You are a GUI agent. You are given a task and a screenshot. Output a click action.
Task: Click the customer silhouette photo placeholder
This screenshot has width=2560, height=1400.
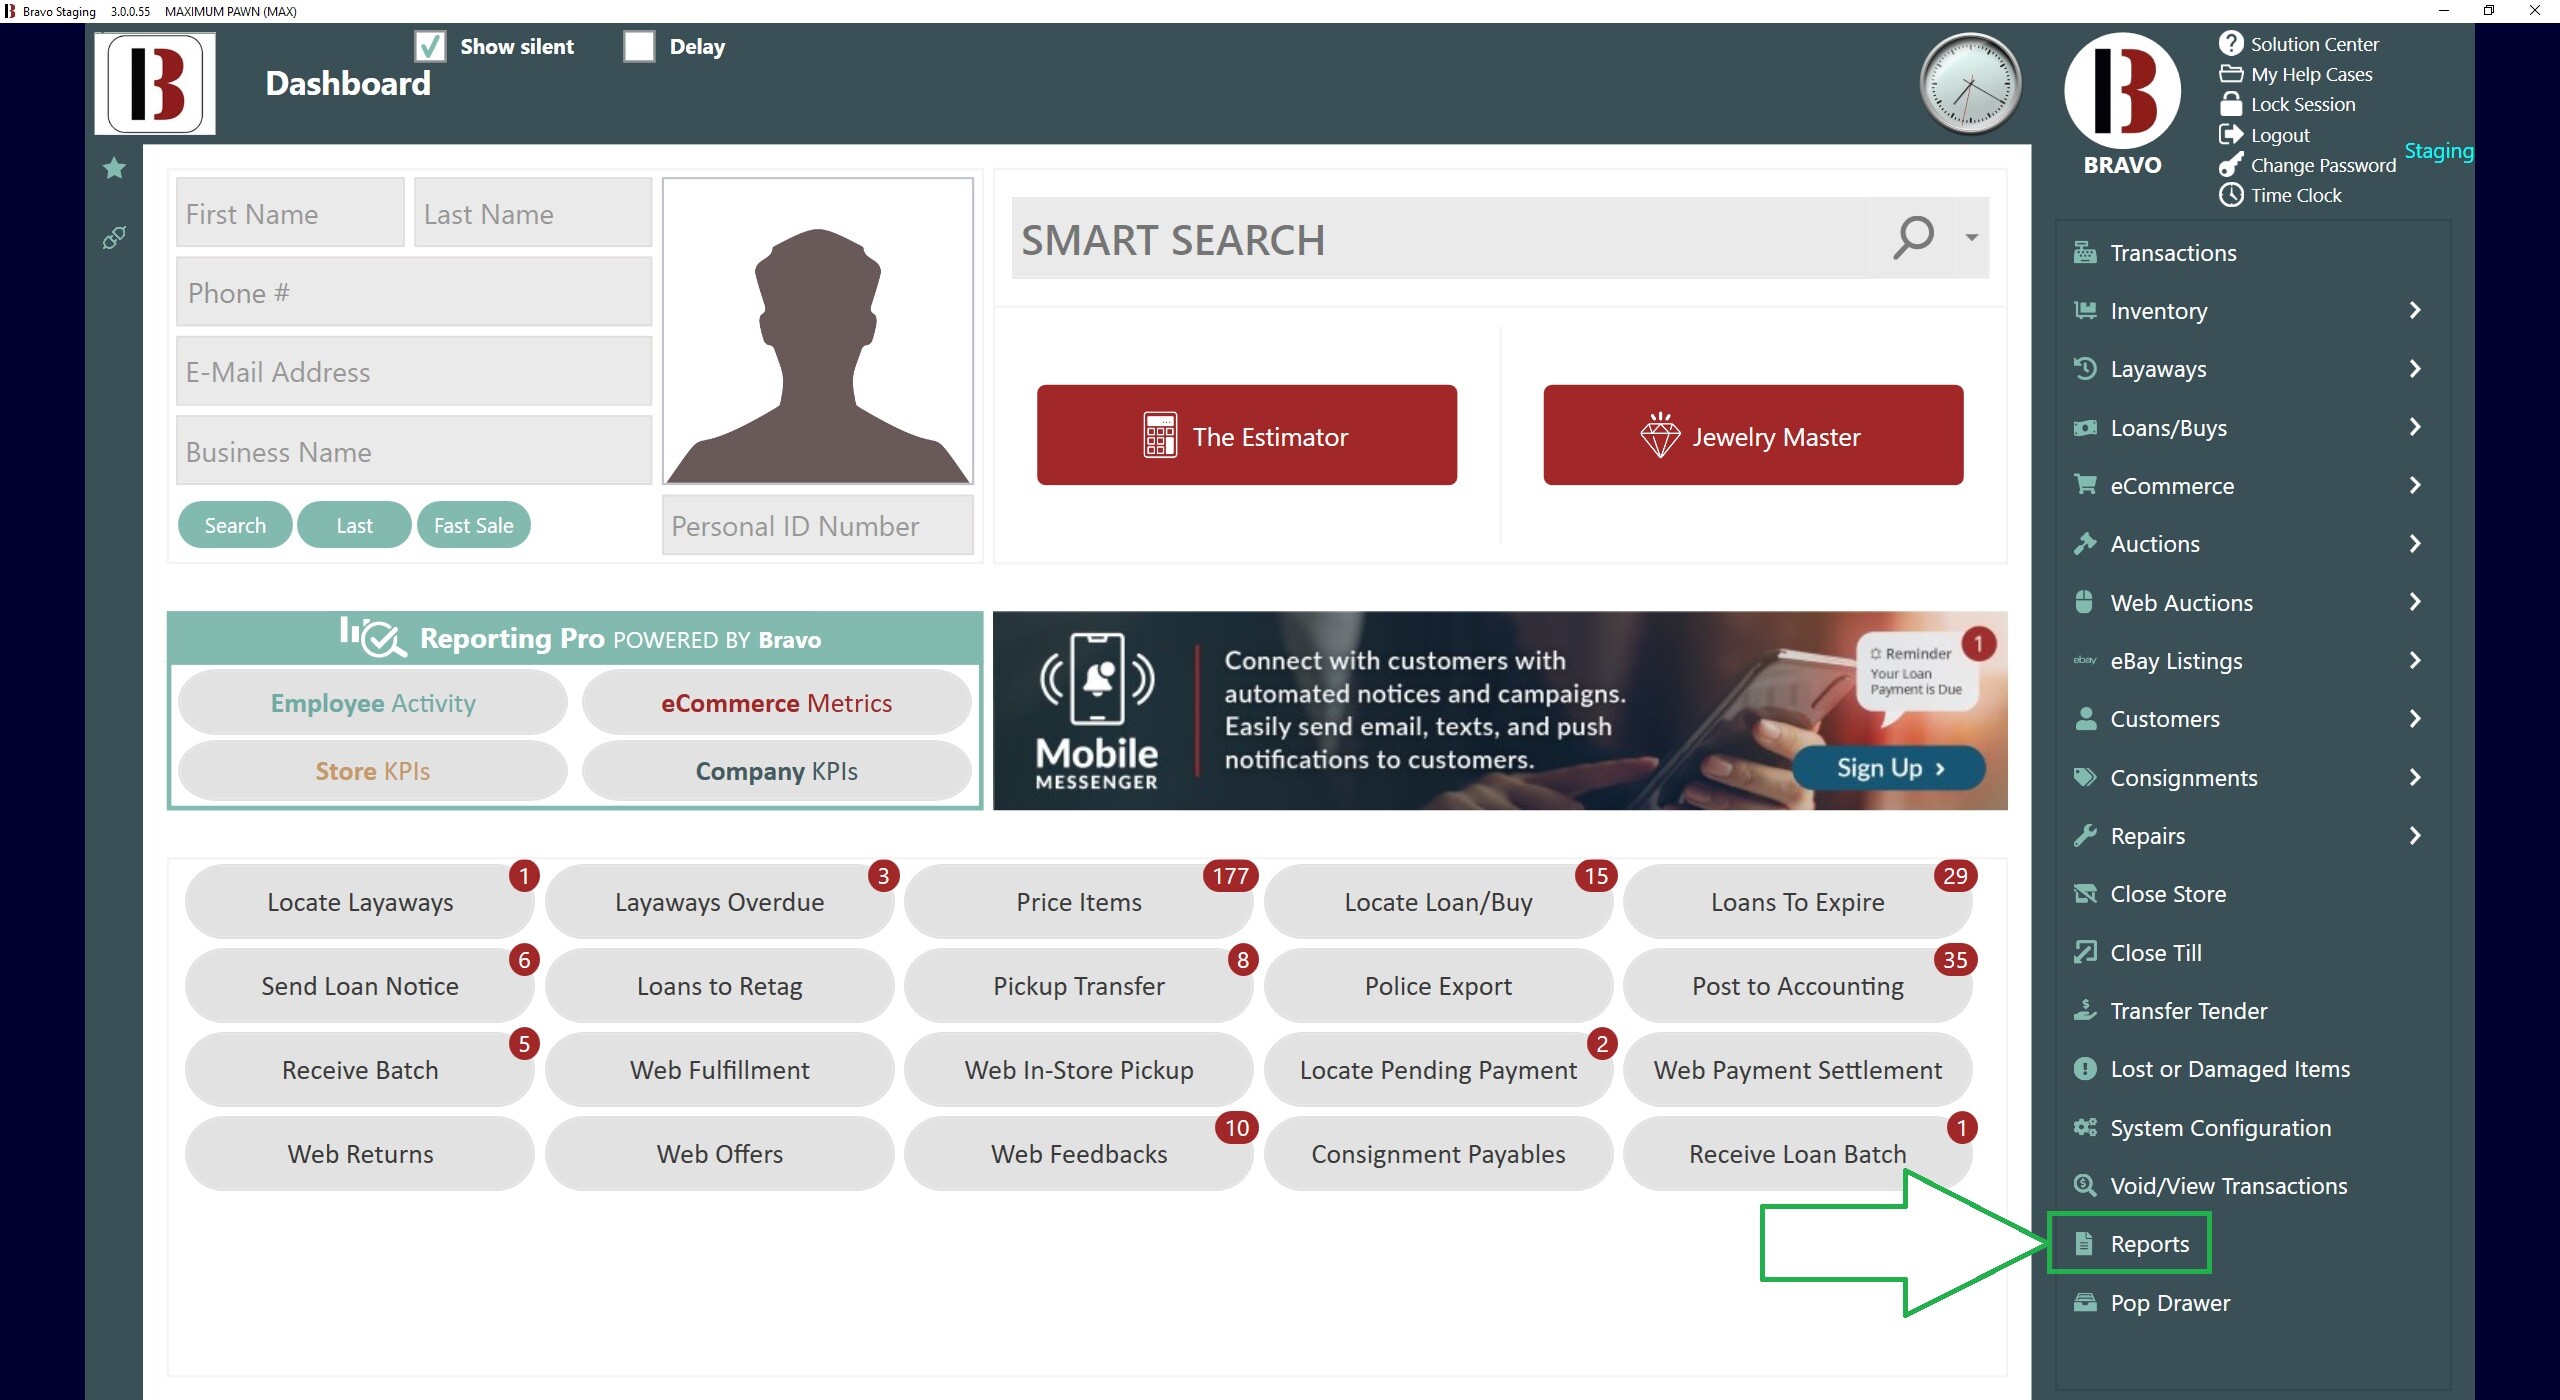click(818, 331)
